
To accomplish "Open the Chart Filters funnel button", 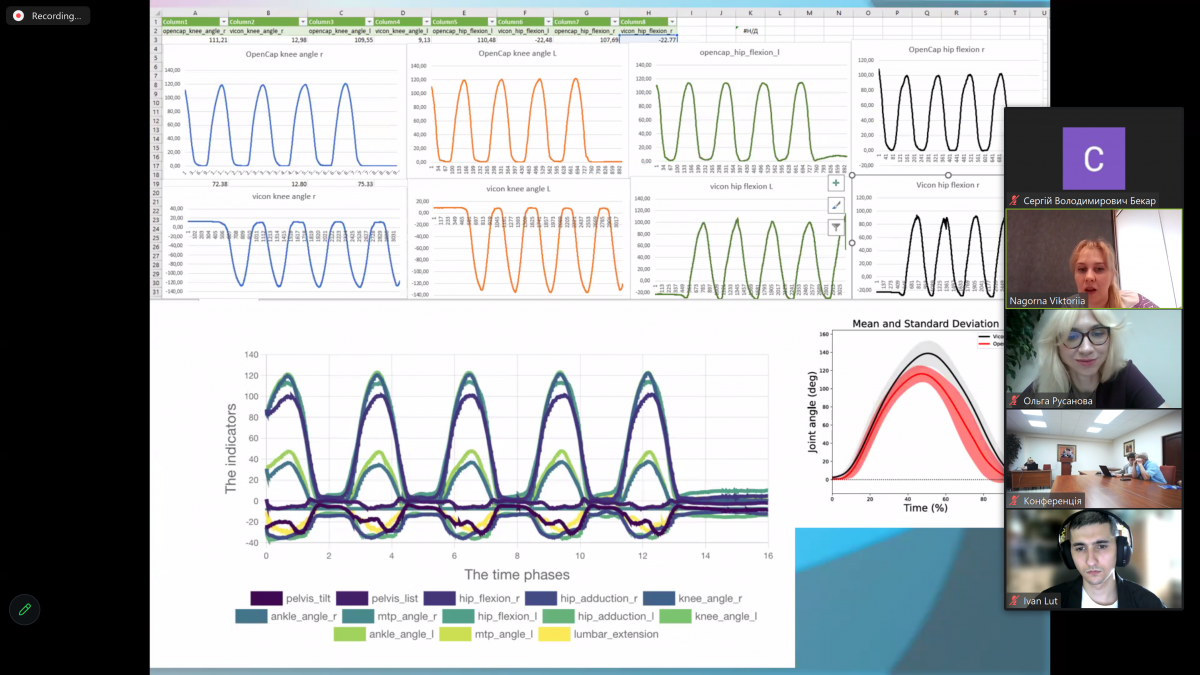I will click(x=836, y=227).
